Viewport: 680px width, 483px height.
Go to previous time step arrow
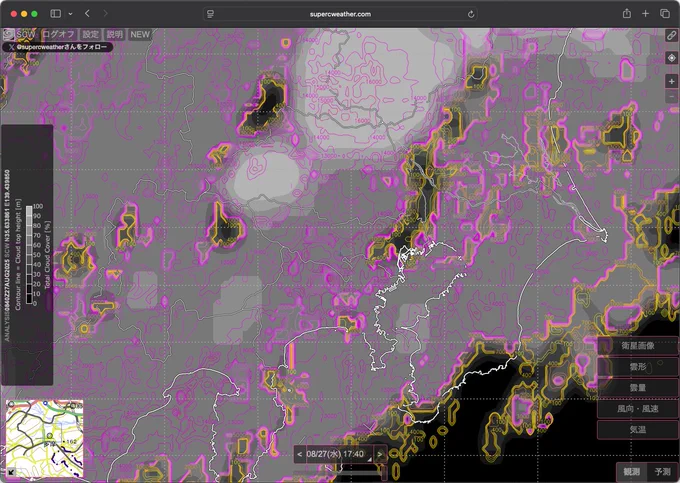coord(300,454)
